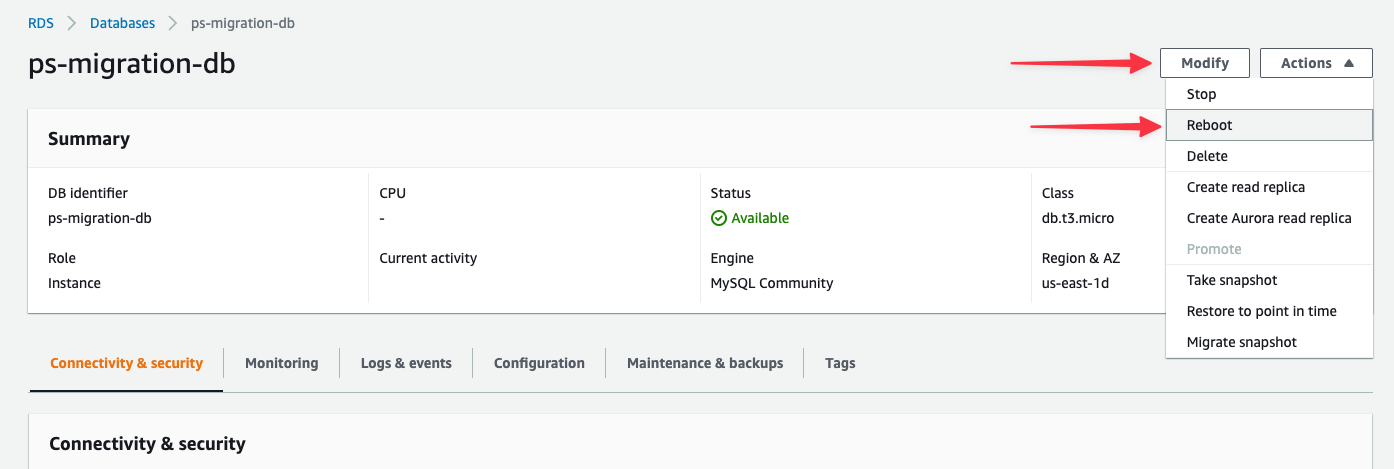Click the Region & AZ label

(x=1081, y=258)
